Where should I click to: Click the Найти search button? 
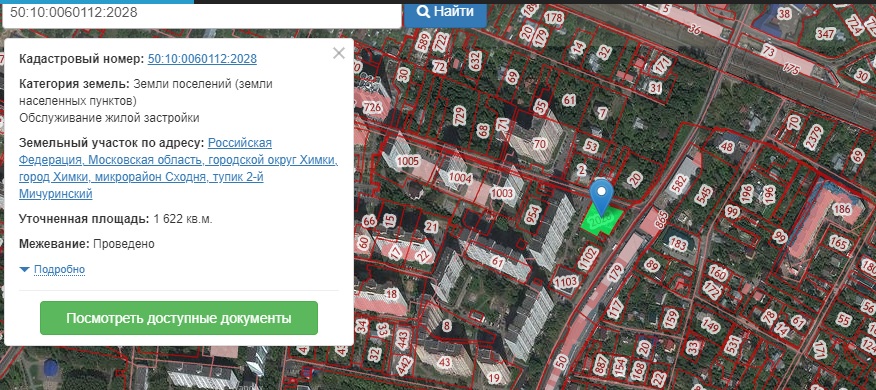pos(445,12)
